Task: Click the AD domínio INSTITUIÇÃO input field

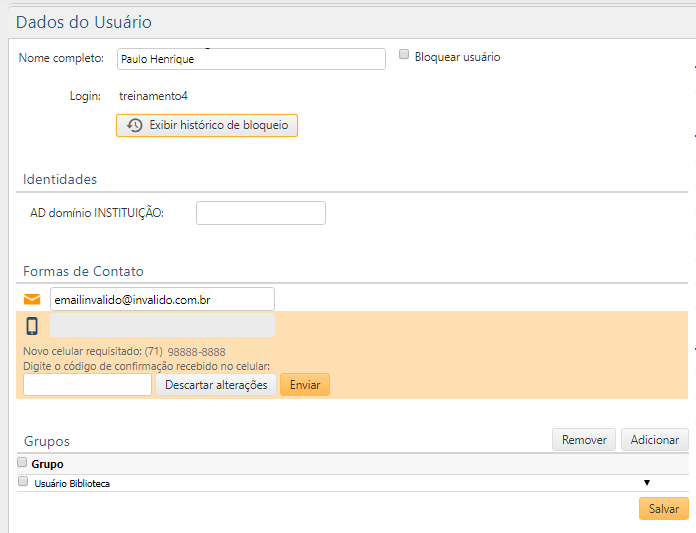Action: tap(260, 213)
